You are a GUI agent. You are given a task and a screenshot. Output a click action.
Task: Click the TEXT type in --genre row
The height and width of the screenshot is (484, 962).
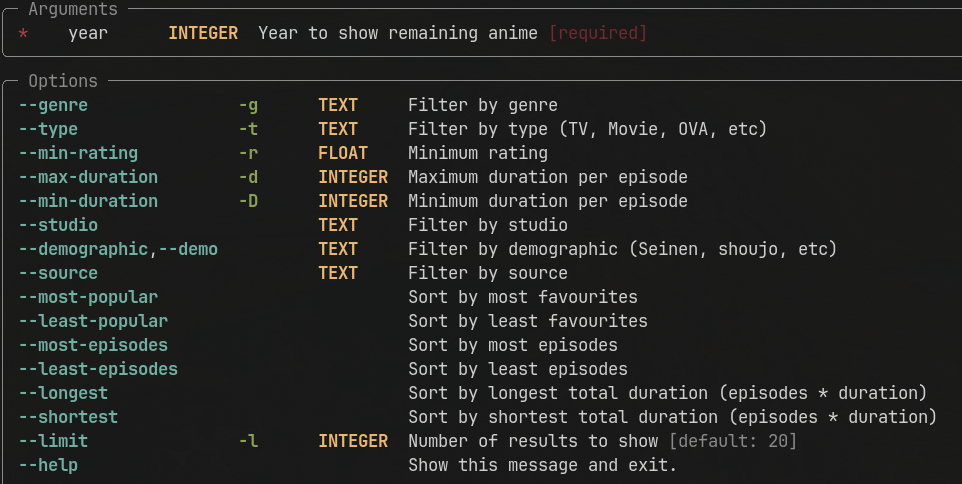[x=338, y=106]
